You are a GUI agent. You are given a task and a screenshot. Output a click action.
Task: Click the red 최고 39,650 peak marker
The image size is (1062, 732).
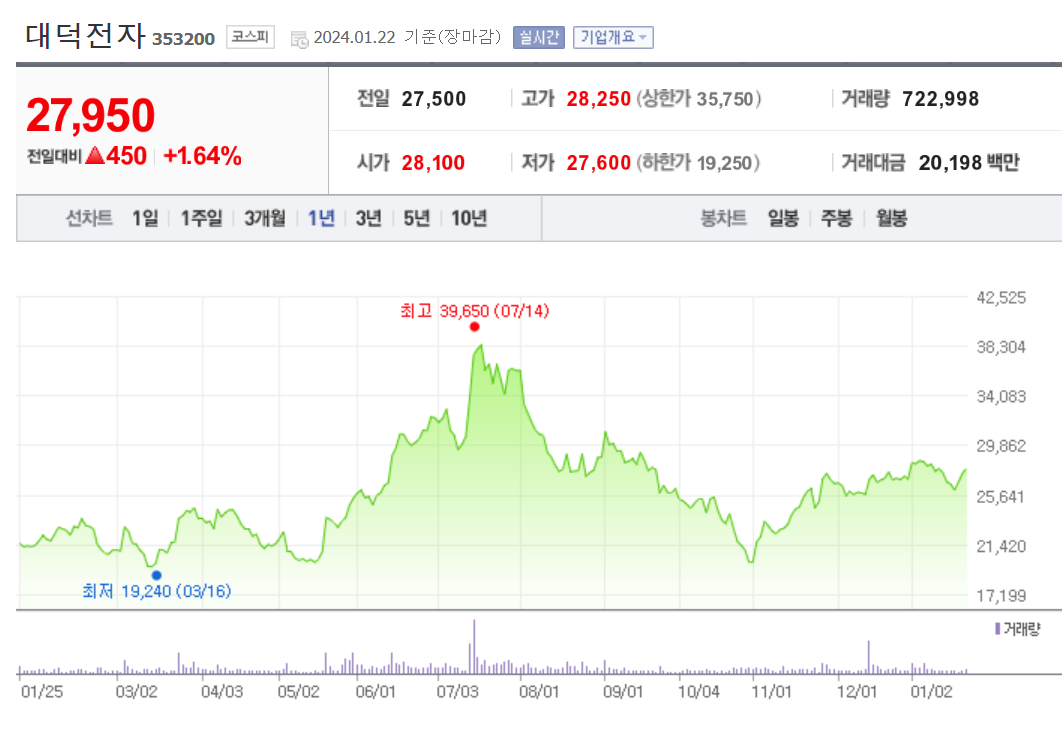point(474,327)
